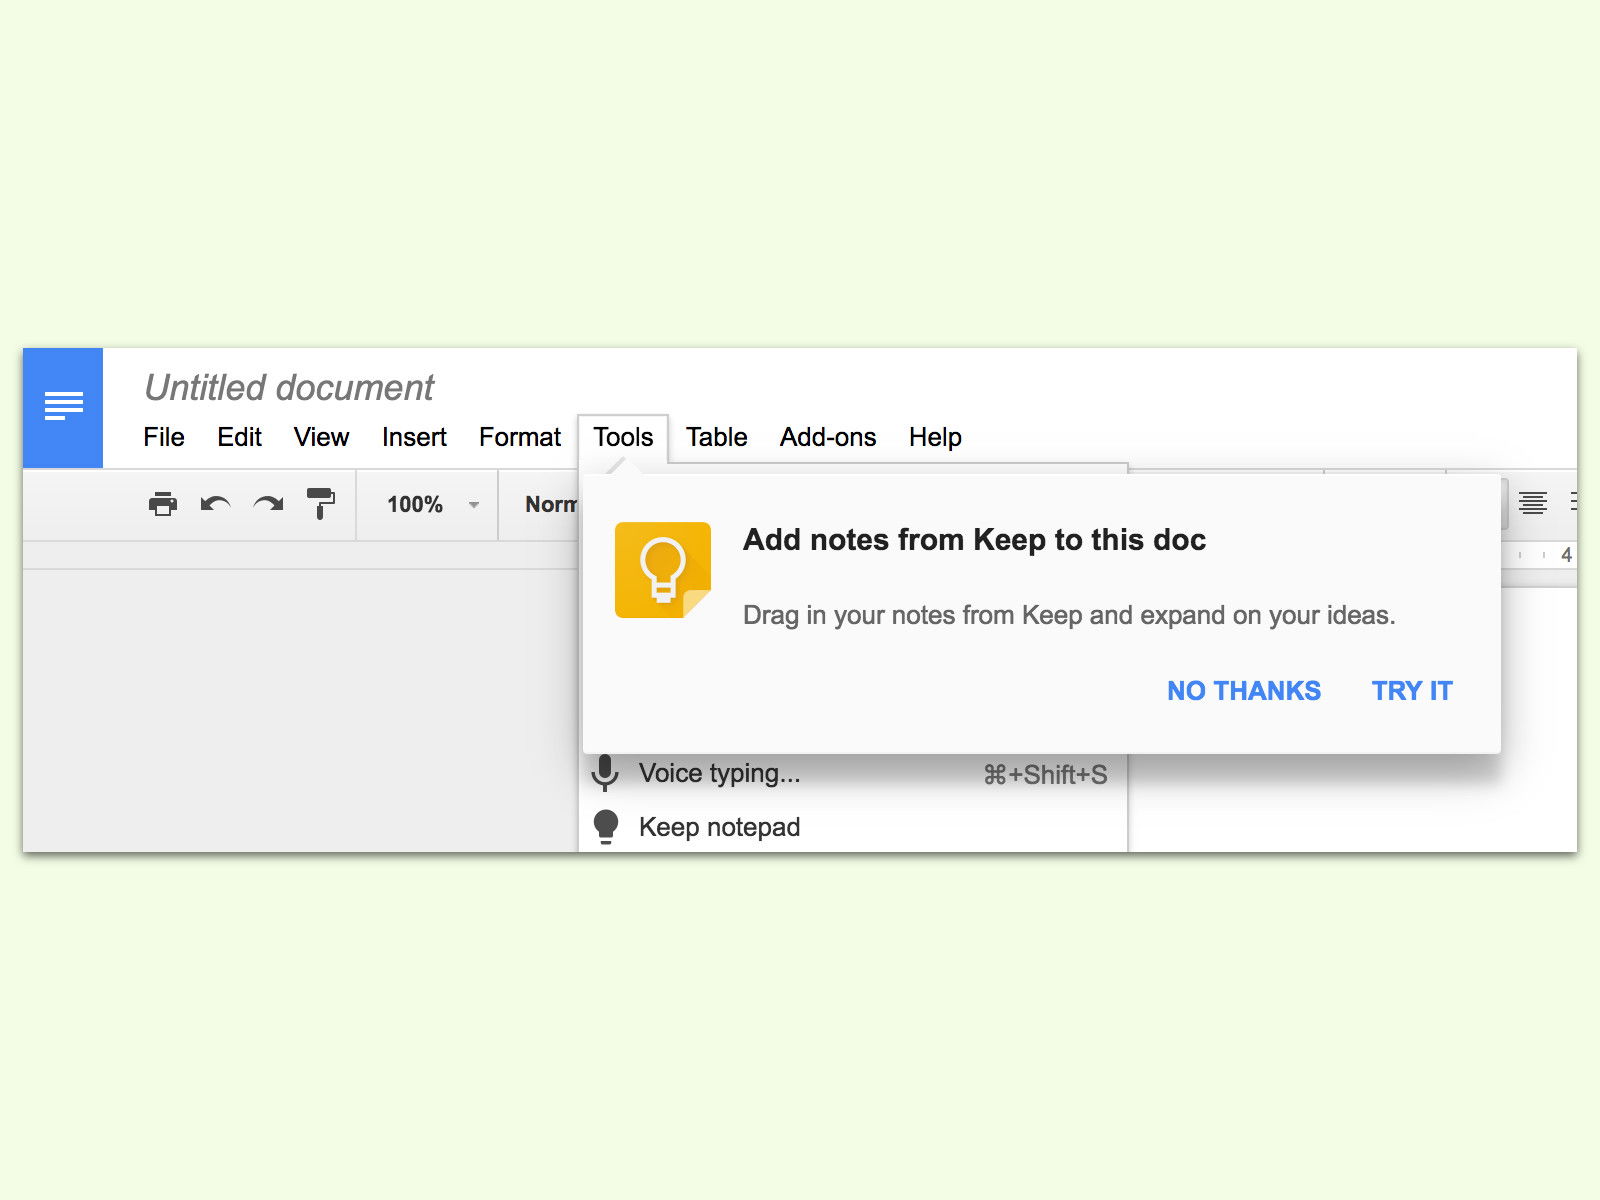Click the Untitled document title field
This screenshot has width=1600, height=1200.
coord(289,387)
